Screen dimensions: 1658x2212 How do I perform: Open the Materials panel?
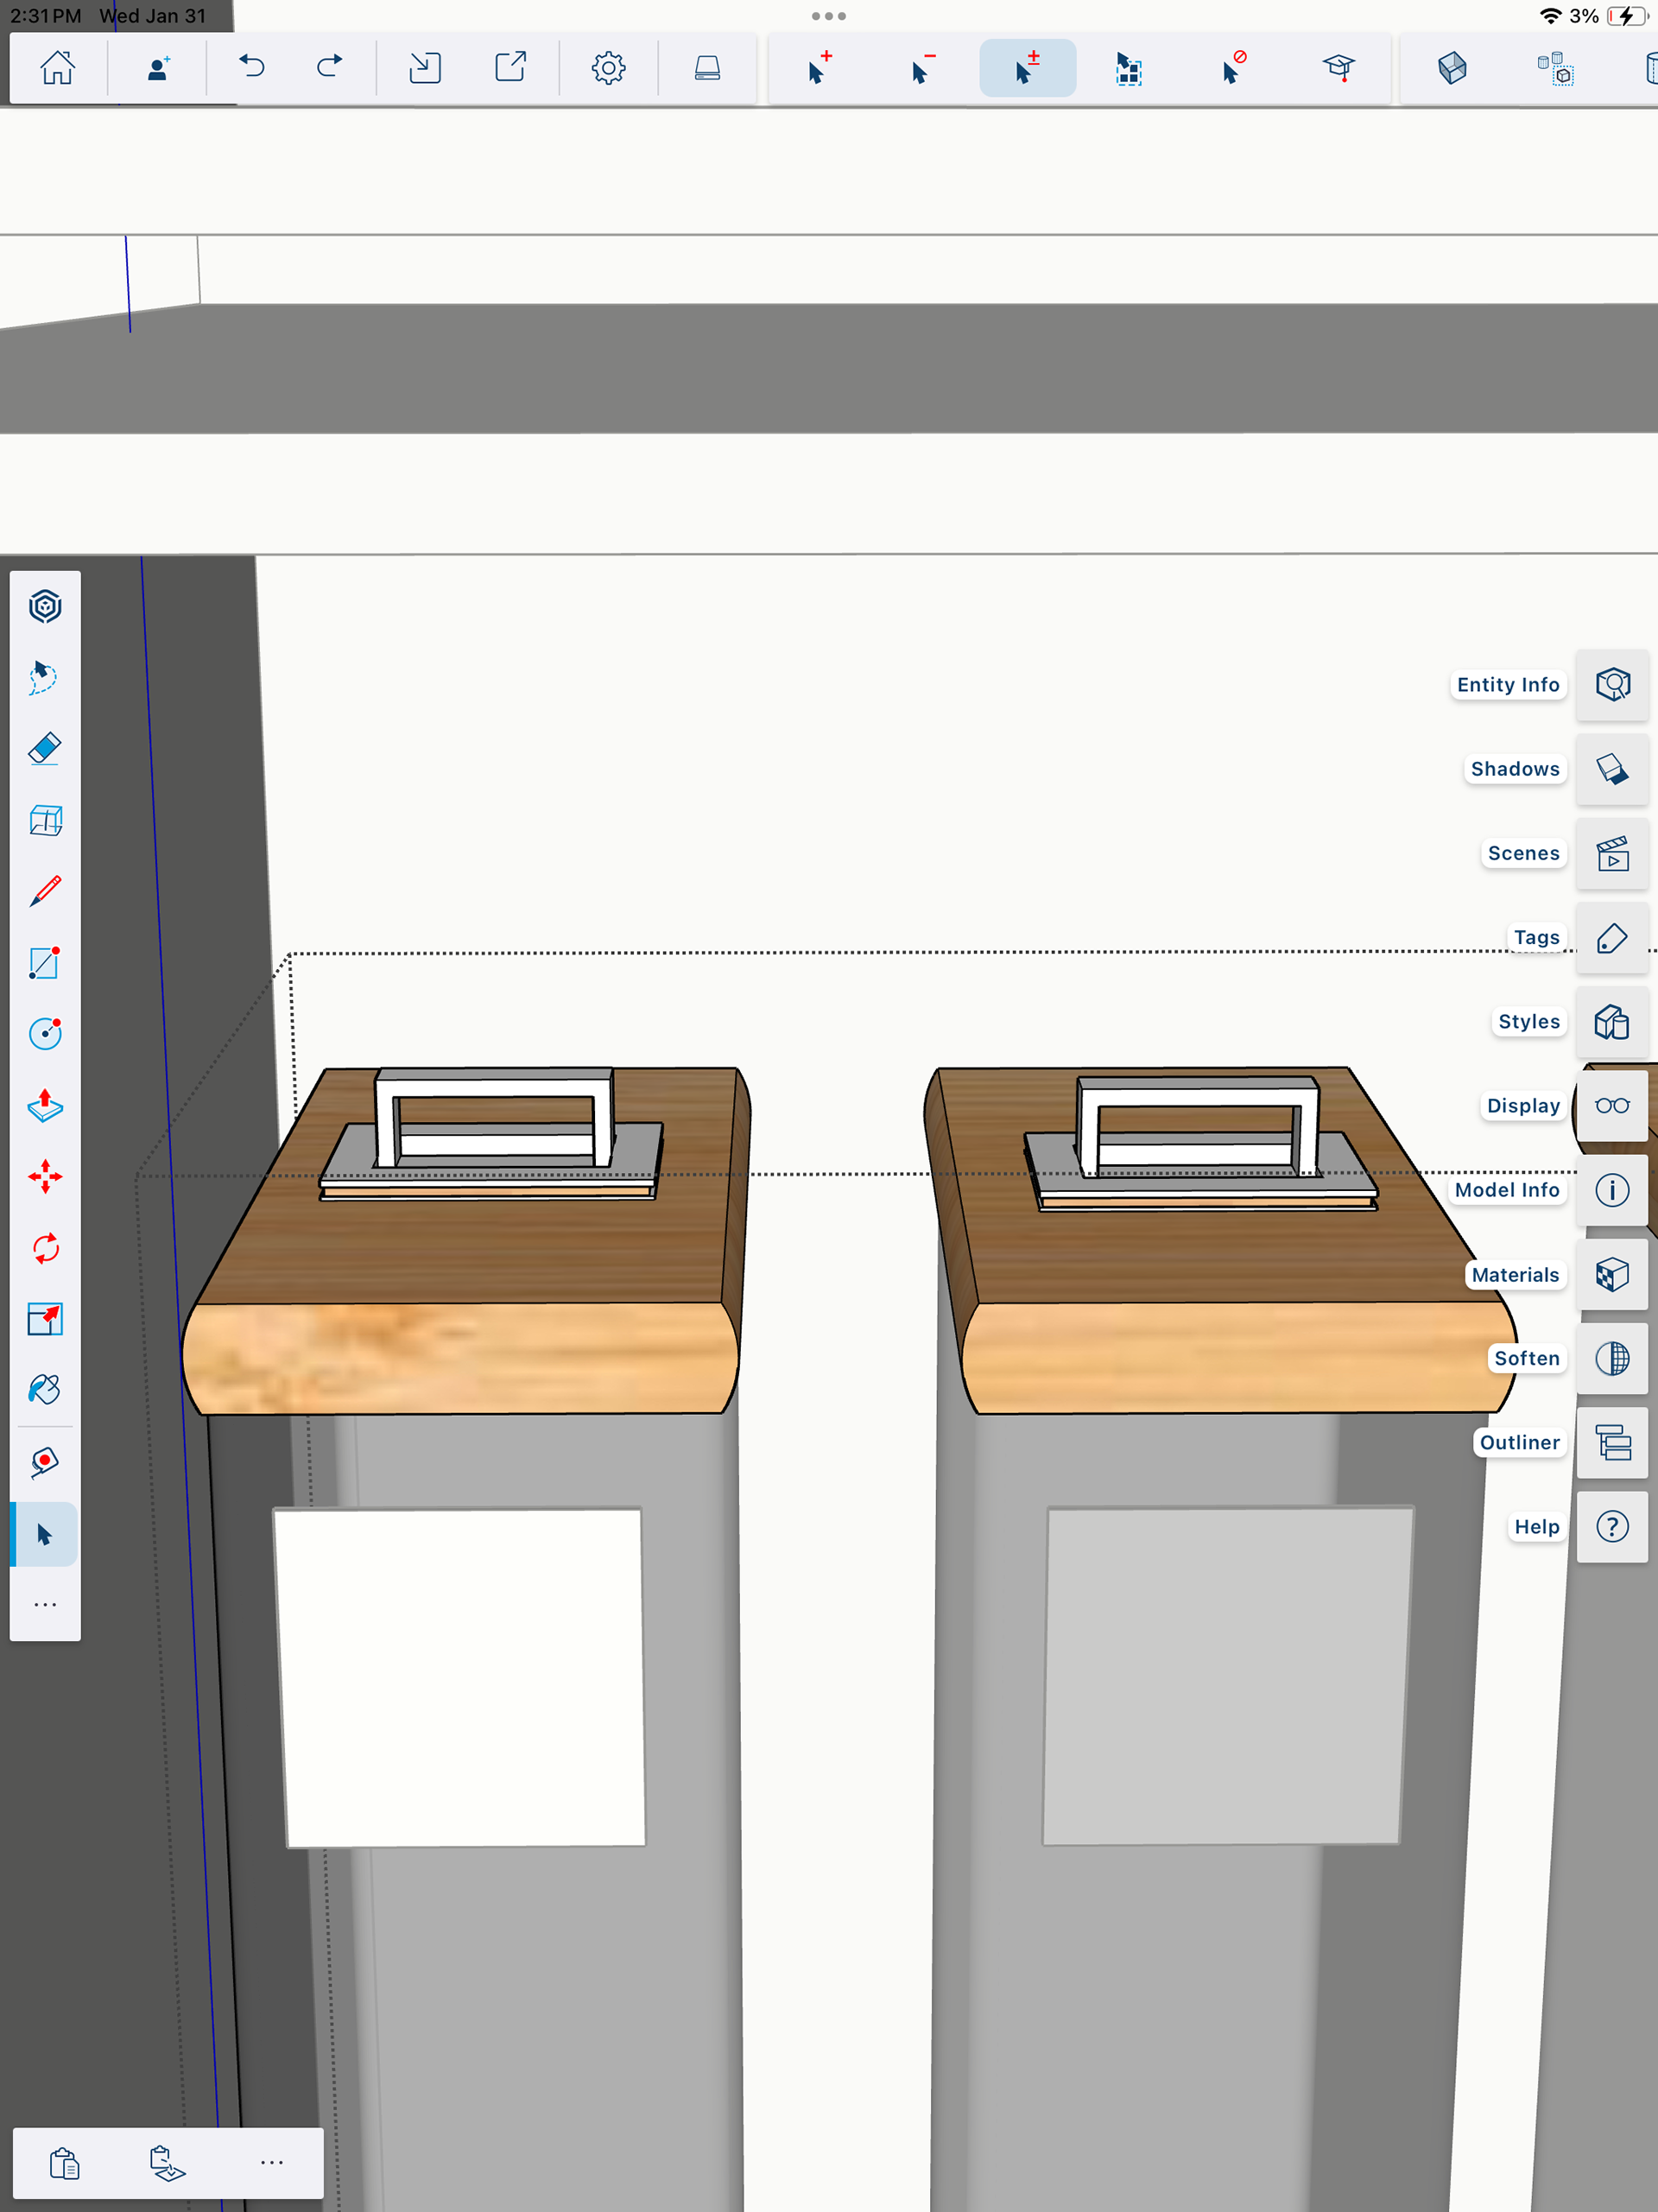[x=1612, y=1275]
